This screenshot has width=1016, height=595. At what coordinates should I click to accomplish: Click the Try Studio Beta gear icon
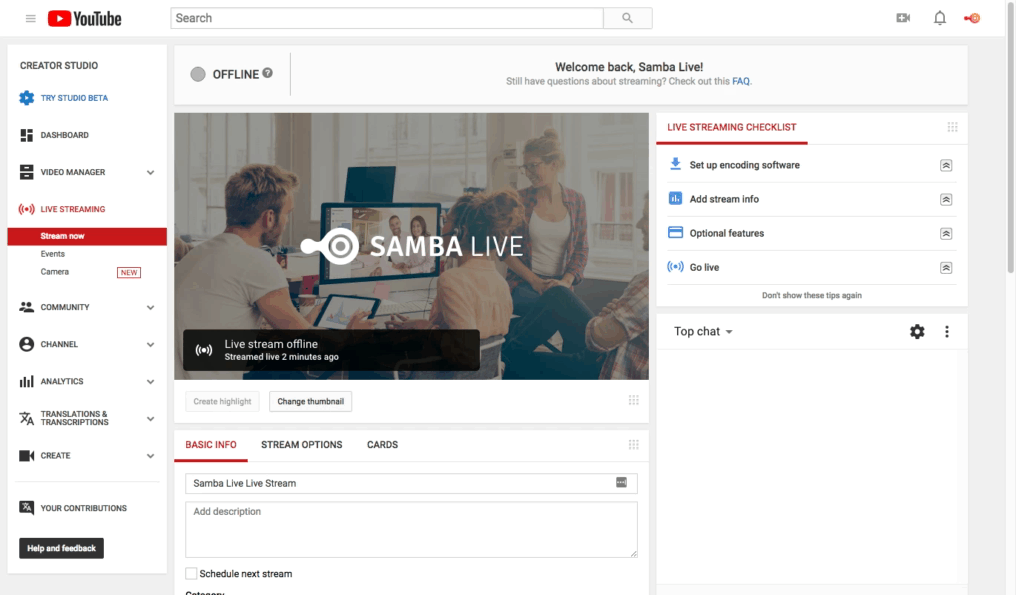[27, 98]
